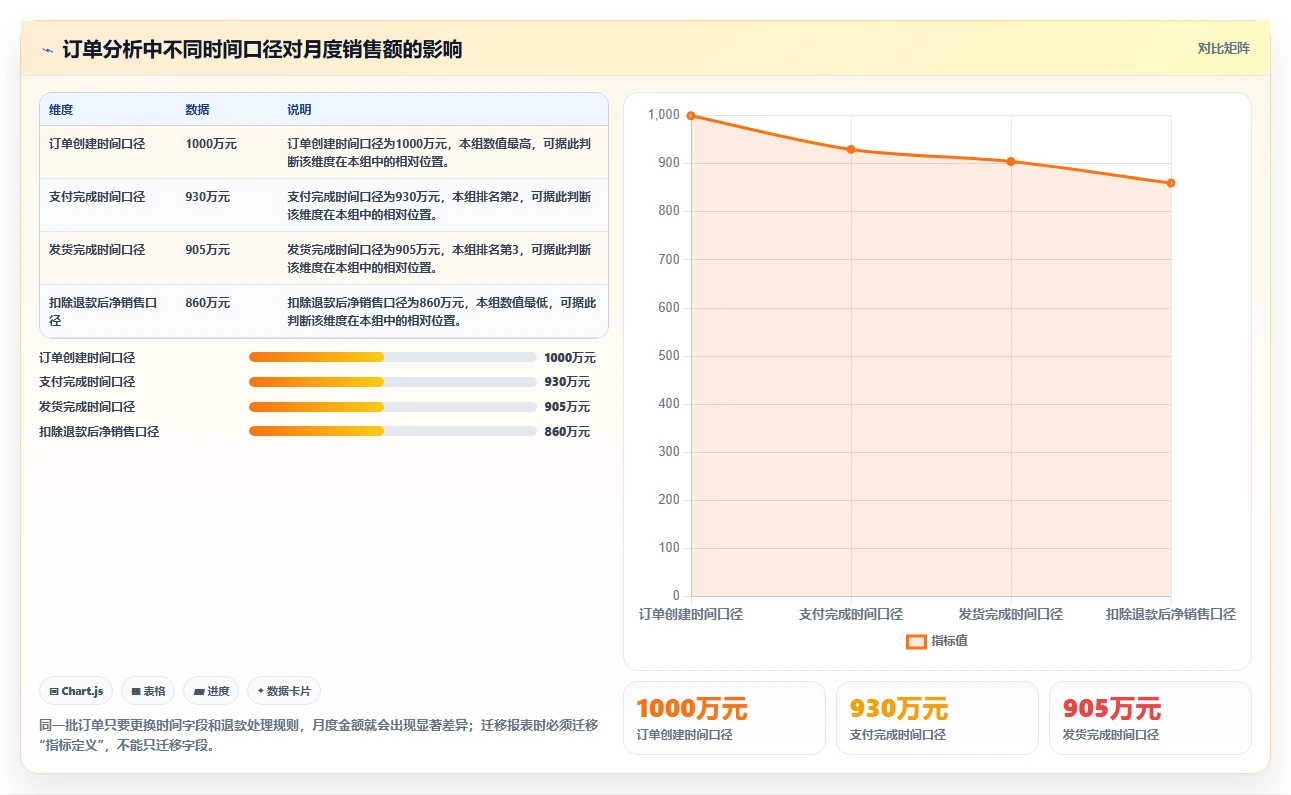Click progress list label 发货完成时间口径
1291x795 pixels.
click(87, 407)
